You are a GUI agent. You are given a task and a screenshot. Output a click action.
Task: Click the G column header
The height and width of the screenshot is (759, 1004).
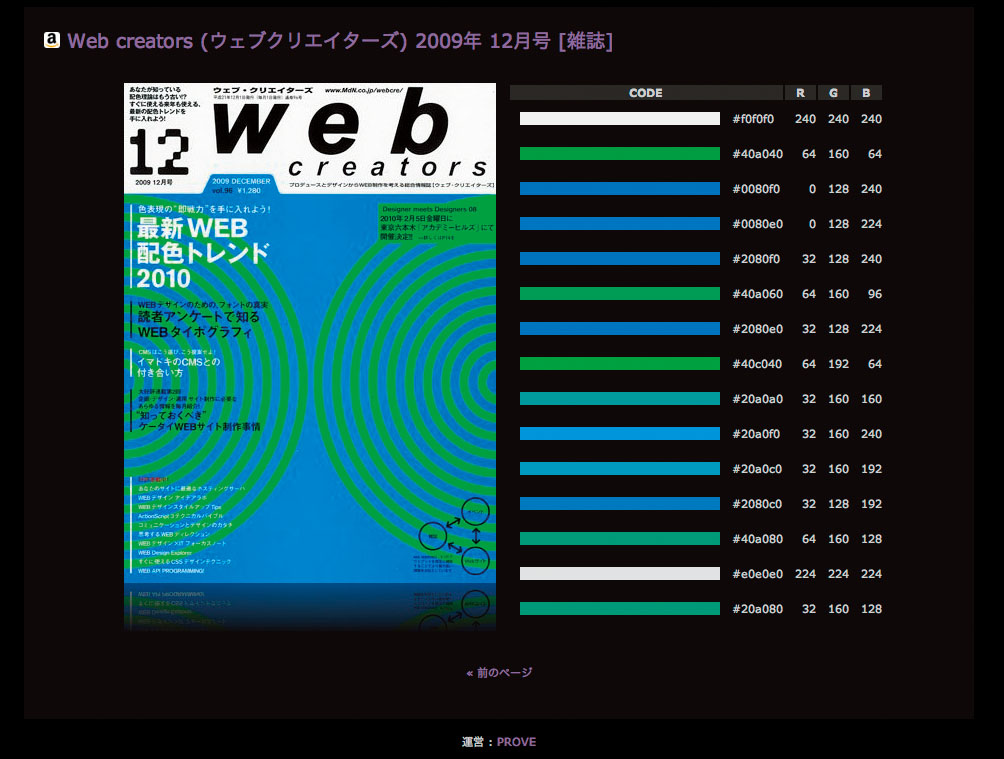[833, 92]
